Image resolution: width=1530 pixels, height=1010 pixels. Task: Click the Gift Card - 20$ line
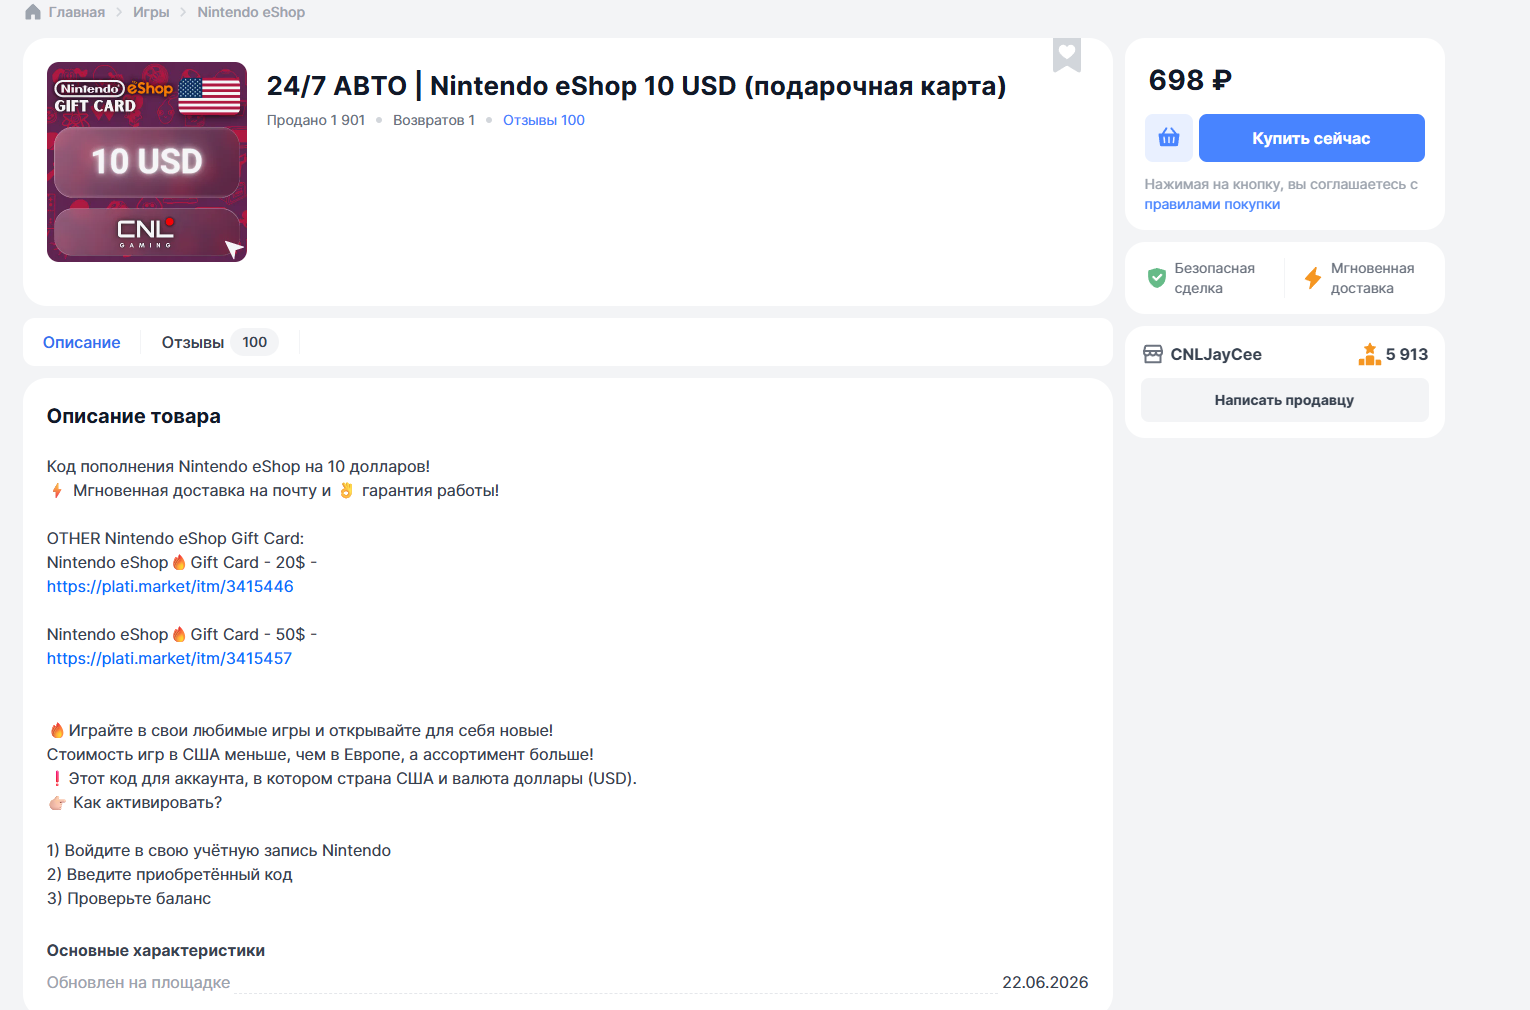182,562
